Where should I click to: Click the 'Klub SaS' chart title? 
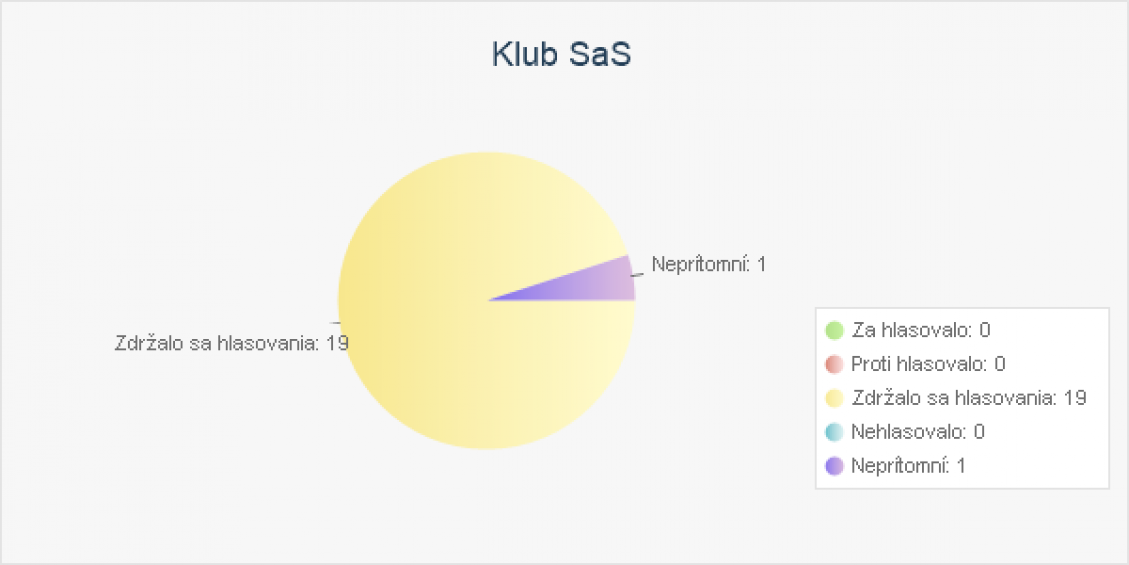point(562,55)
